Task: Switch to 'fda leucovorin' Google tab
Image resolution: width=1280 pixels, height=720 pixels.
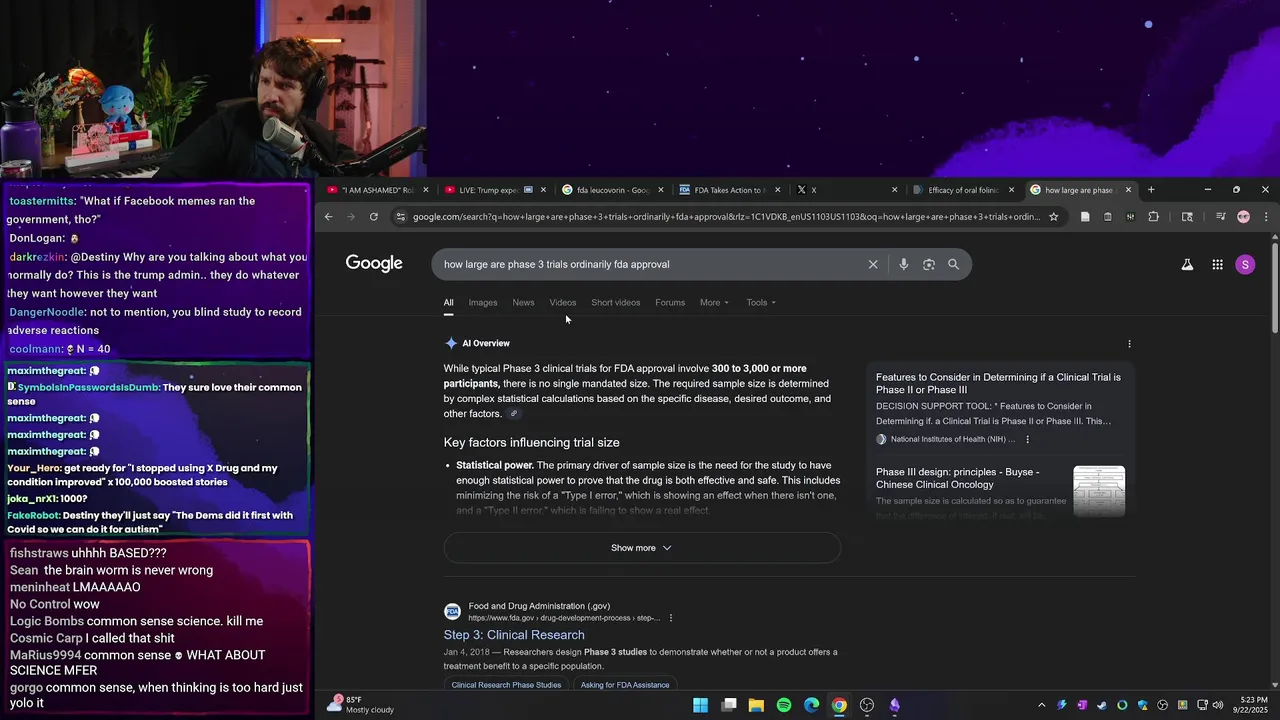Action: point(612,190)
